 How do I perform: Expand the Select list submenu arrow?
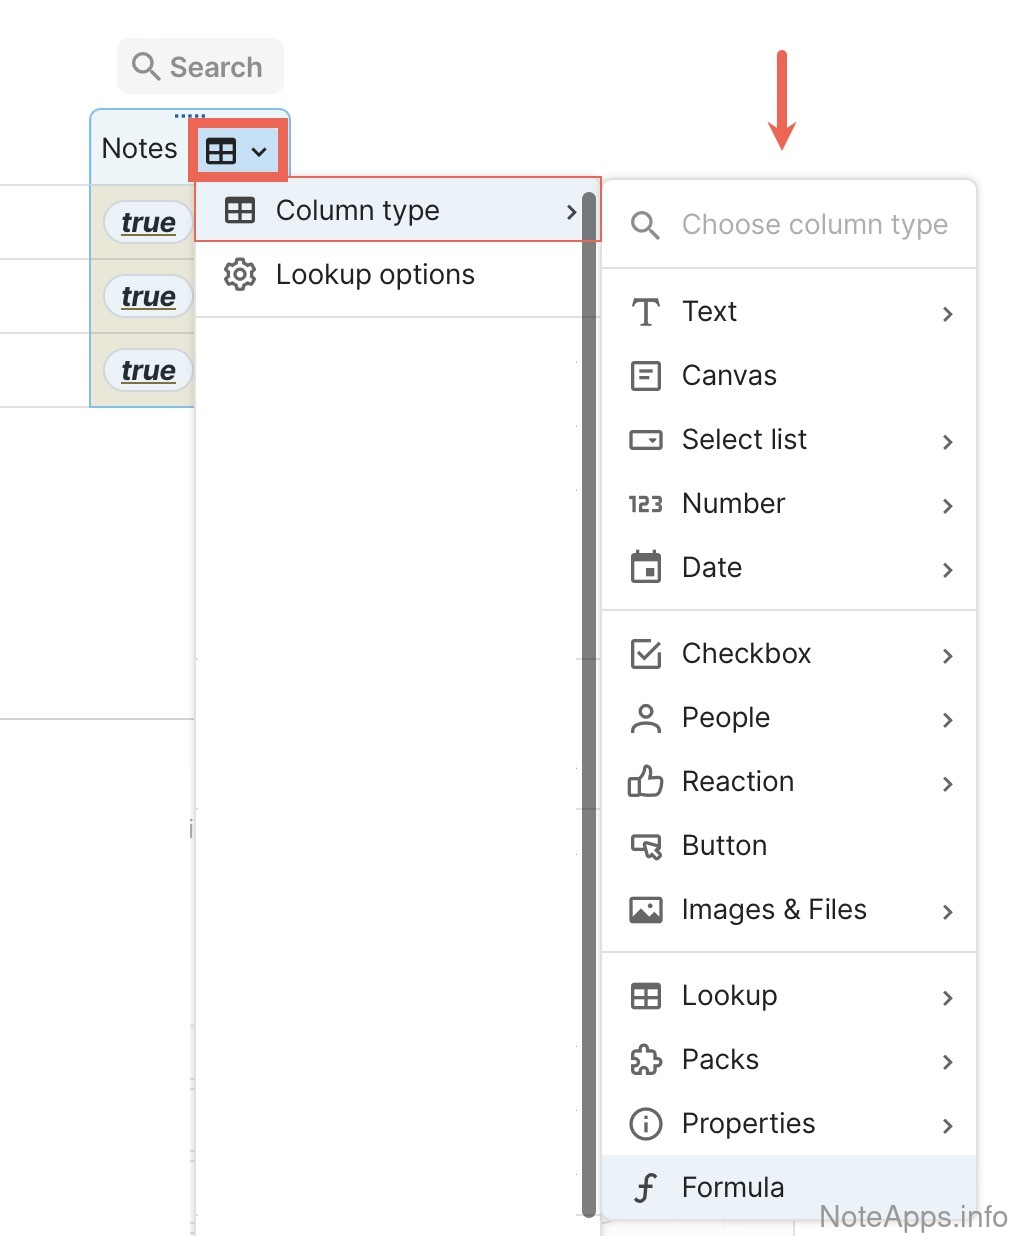pos(947,441)
